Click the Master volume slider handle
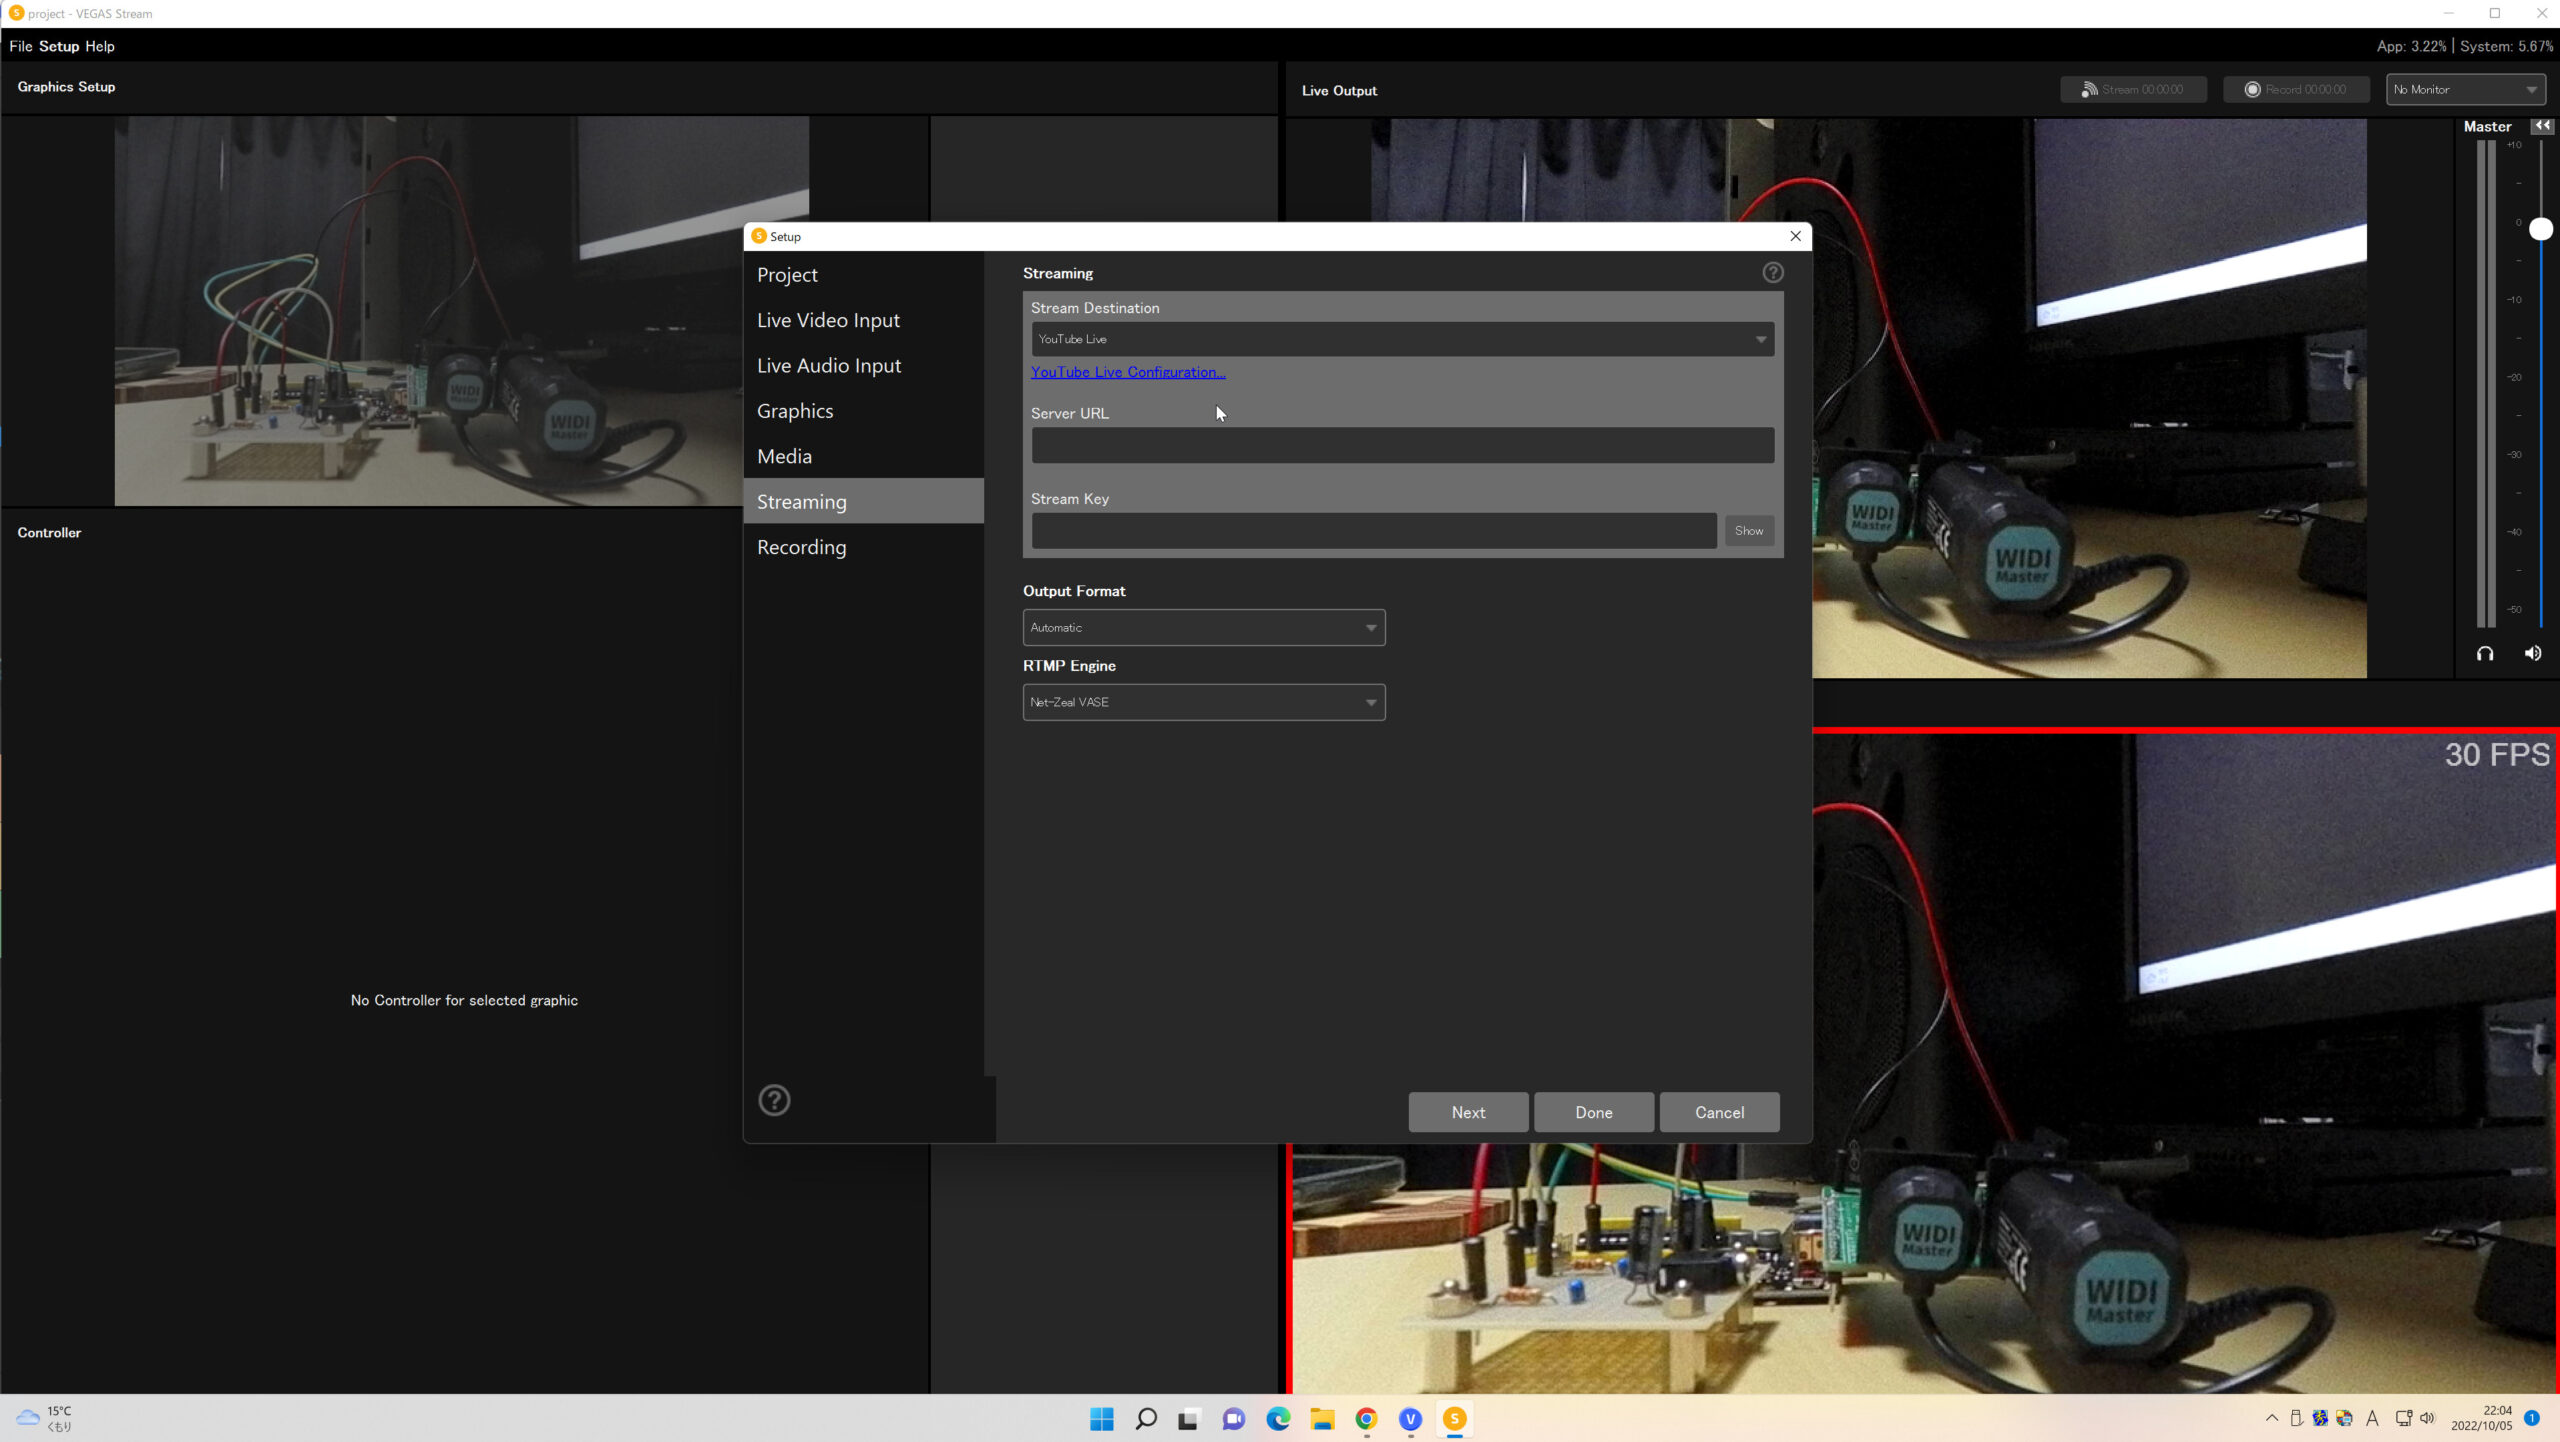 [x=2540, y=229]
